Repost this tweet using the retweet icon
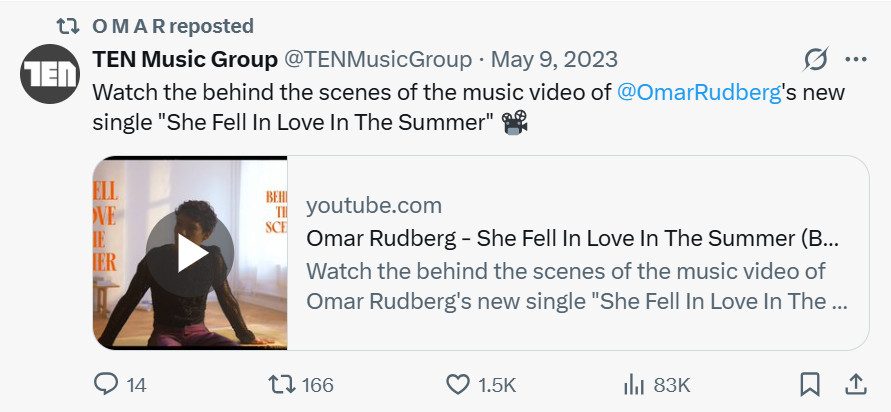Image resolution: width=891 pixels, height=412 pixels. tap(281, 384)
